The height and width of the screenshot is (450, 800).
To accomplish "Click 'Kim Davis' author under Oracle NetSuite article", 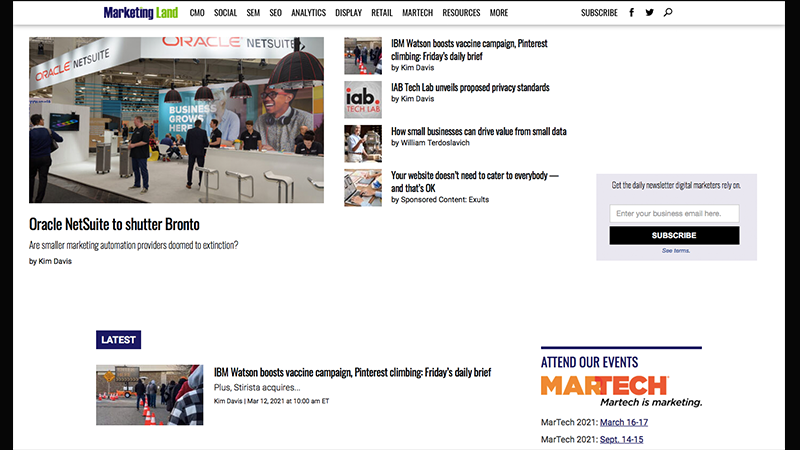I will [x=55, y=261].
